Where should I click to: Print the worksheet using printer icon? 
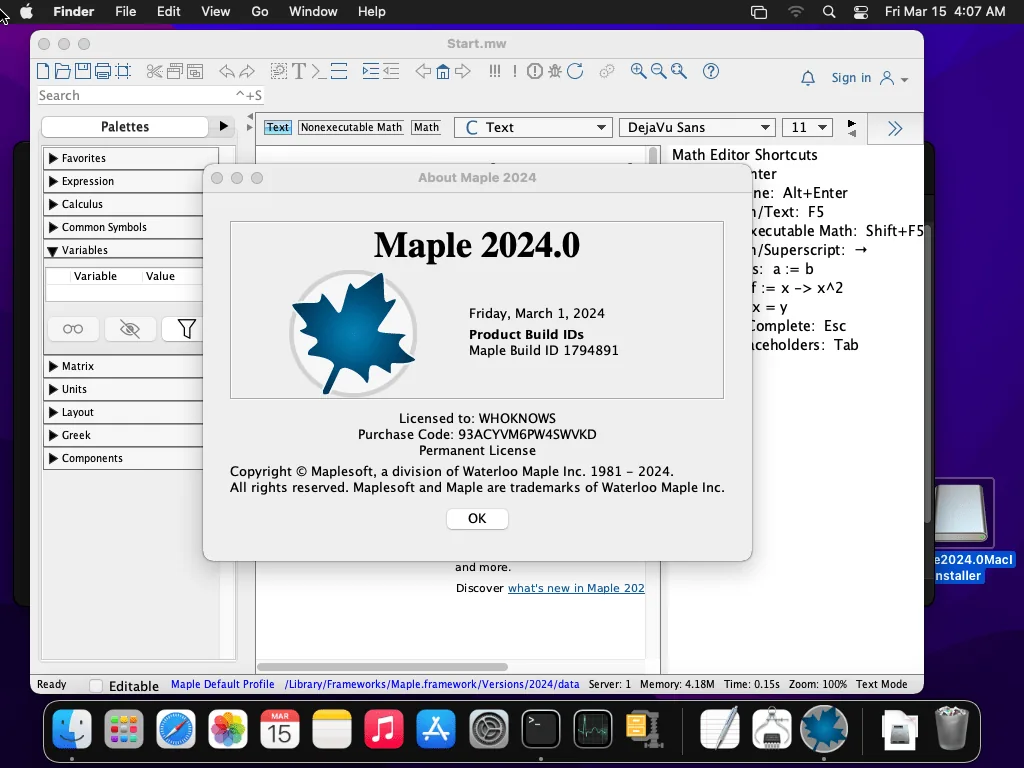point(103,71)
